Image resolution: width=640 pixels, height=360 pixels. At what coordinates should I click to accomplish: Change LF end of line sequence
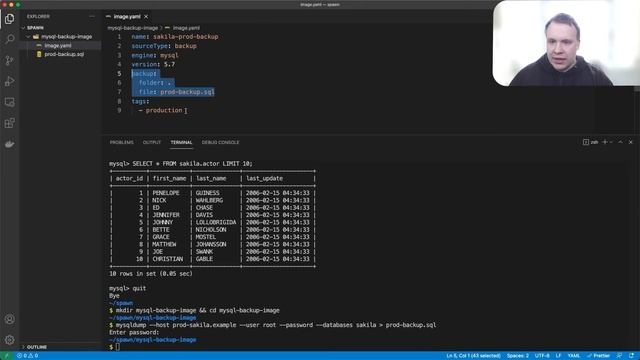coord(558,356)
